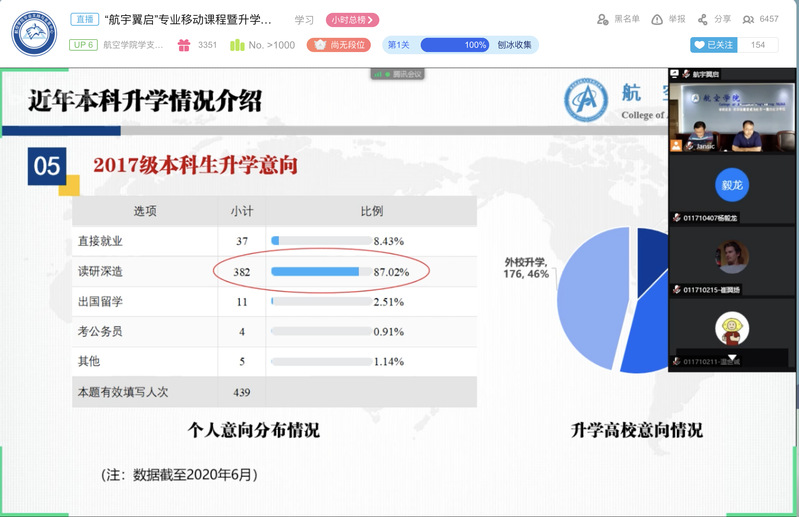Screen dimensions: 799x517
Task: Click the UP 6 level badge
Action: click(83, 45)
